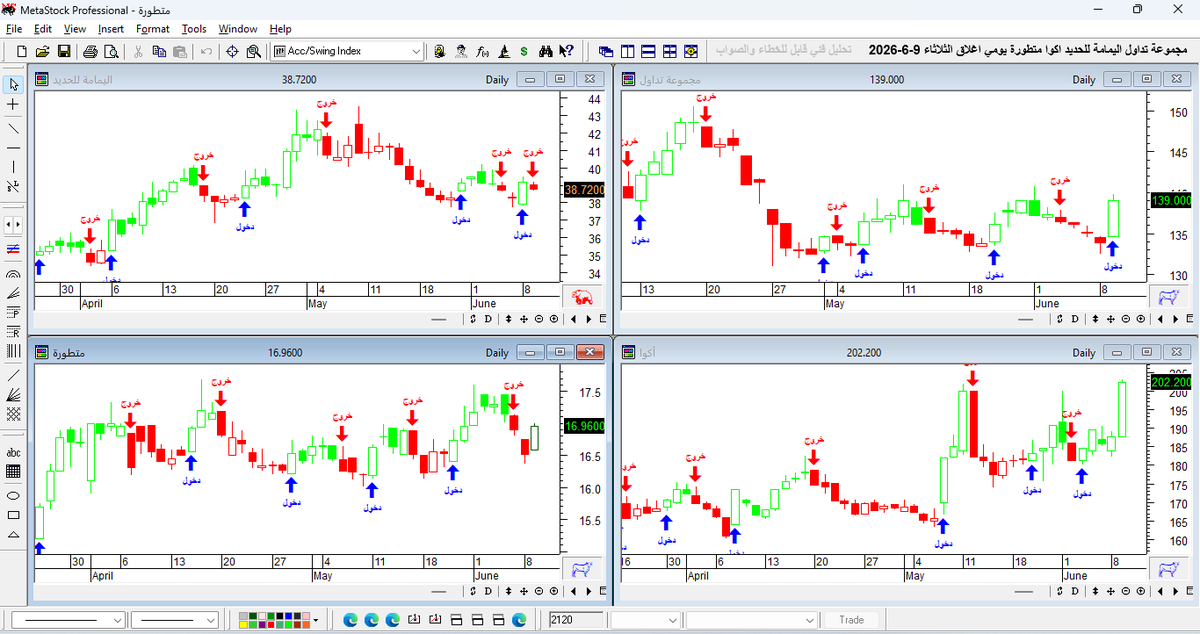Click the What's This help pointer icon
This screenshot has height=634, width=1200.
click(x=566, y=51)
